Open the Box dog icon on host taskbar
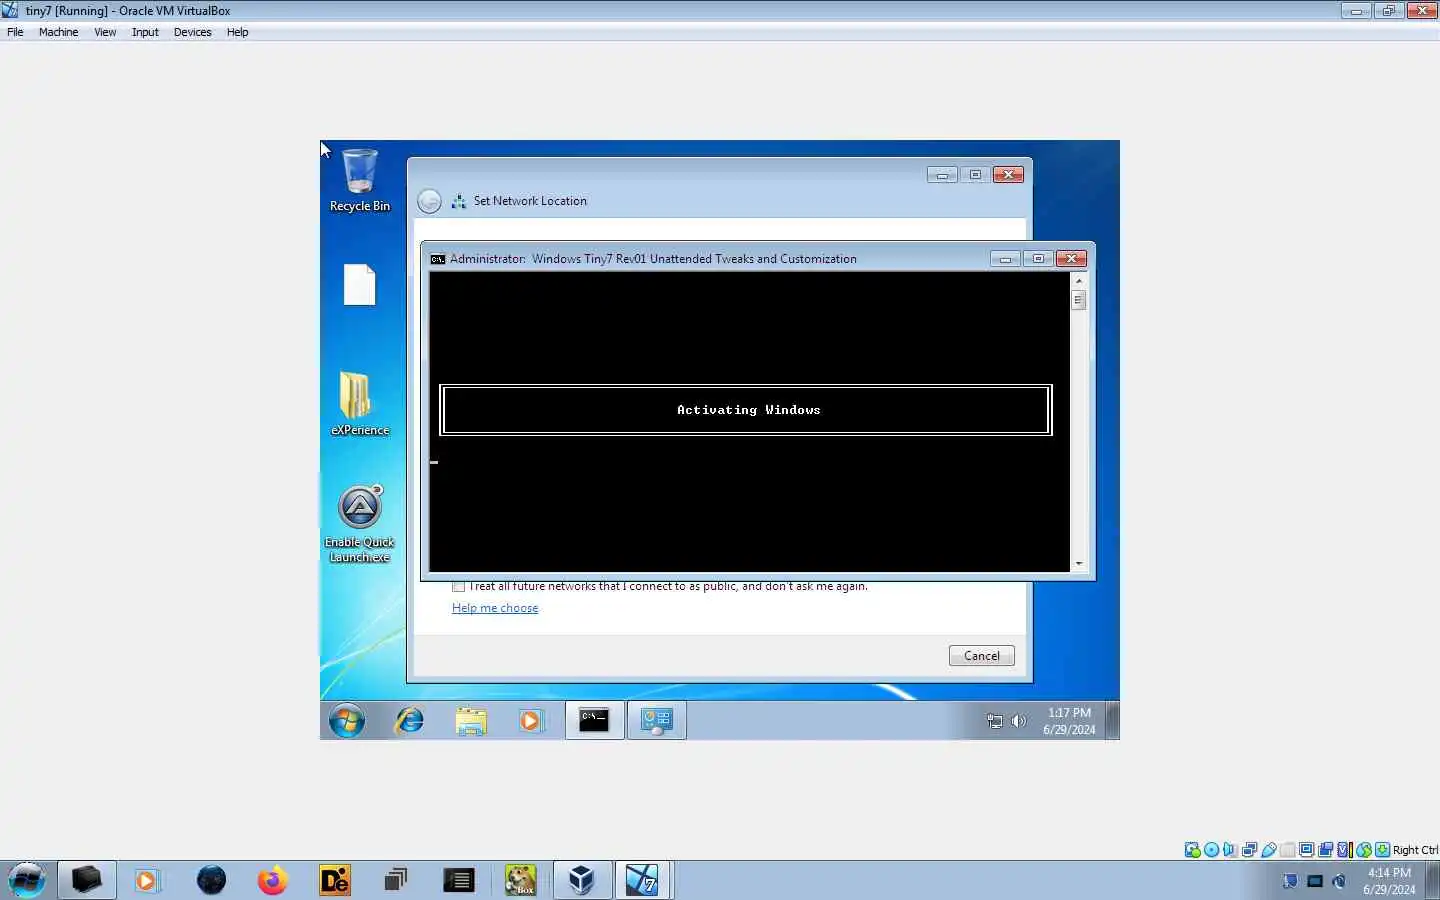The image size is (1440, 900). (520, 880)
